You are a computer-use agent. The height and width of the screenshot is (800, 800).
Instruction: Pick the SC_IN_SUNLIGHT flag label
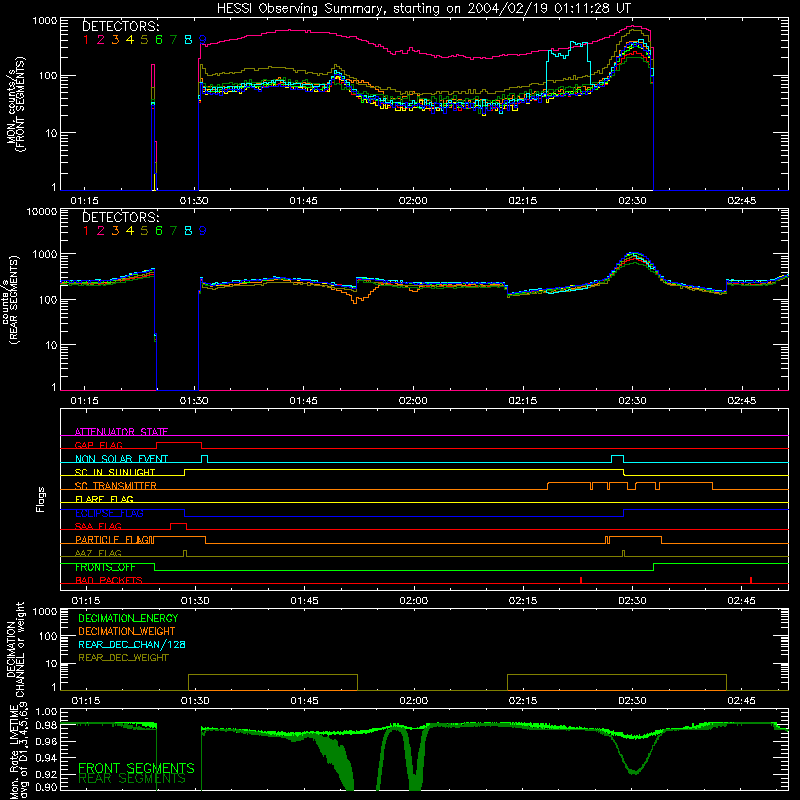click(x=115, y=472)
